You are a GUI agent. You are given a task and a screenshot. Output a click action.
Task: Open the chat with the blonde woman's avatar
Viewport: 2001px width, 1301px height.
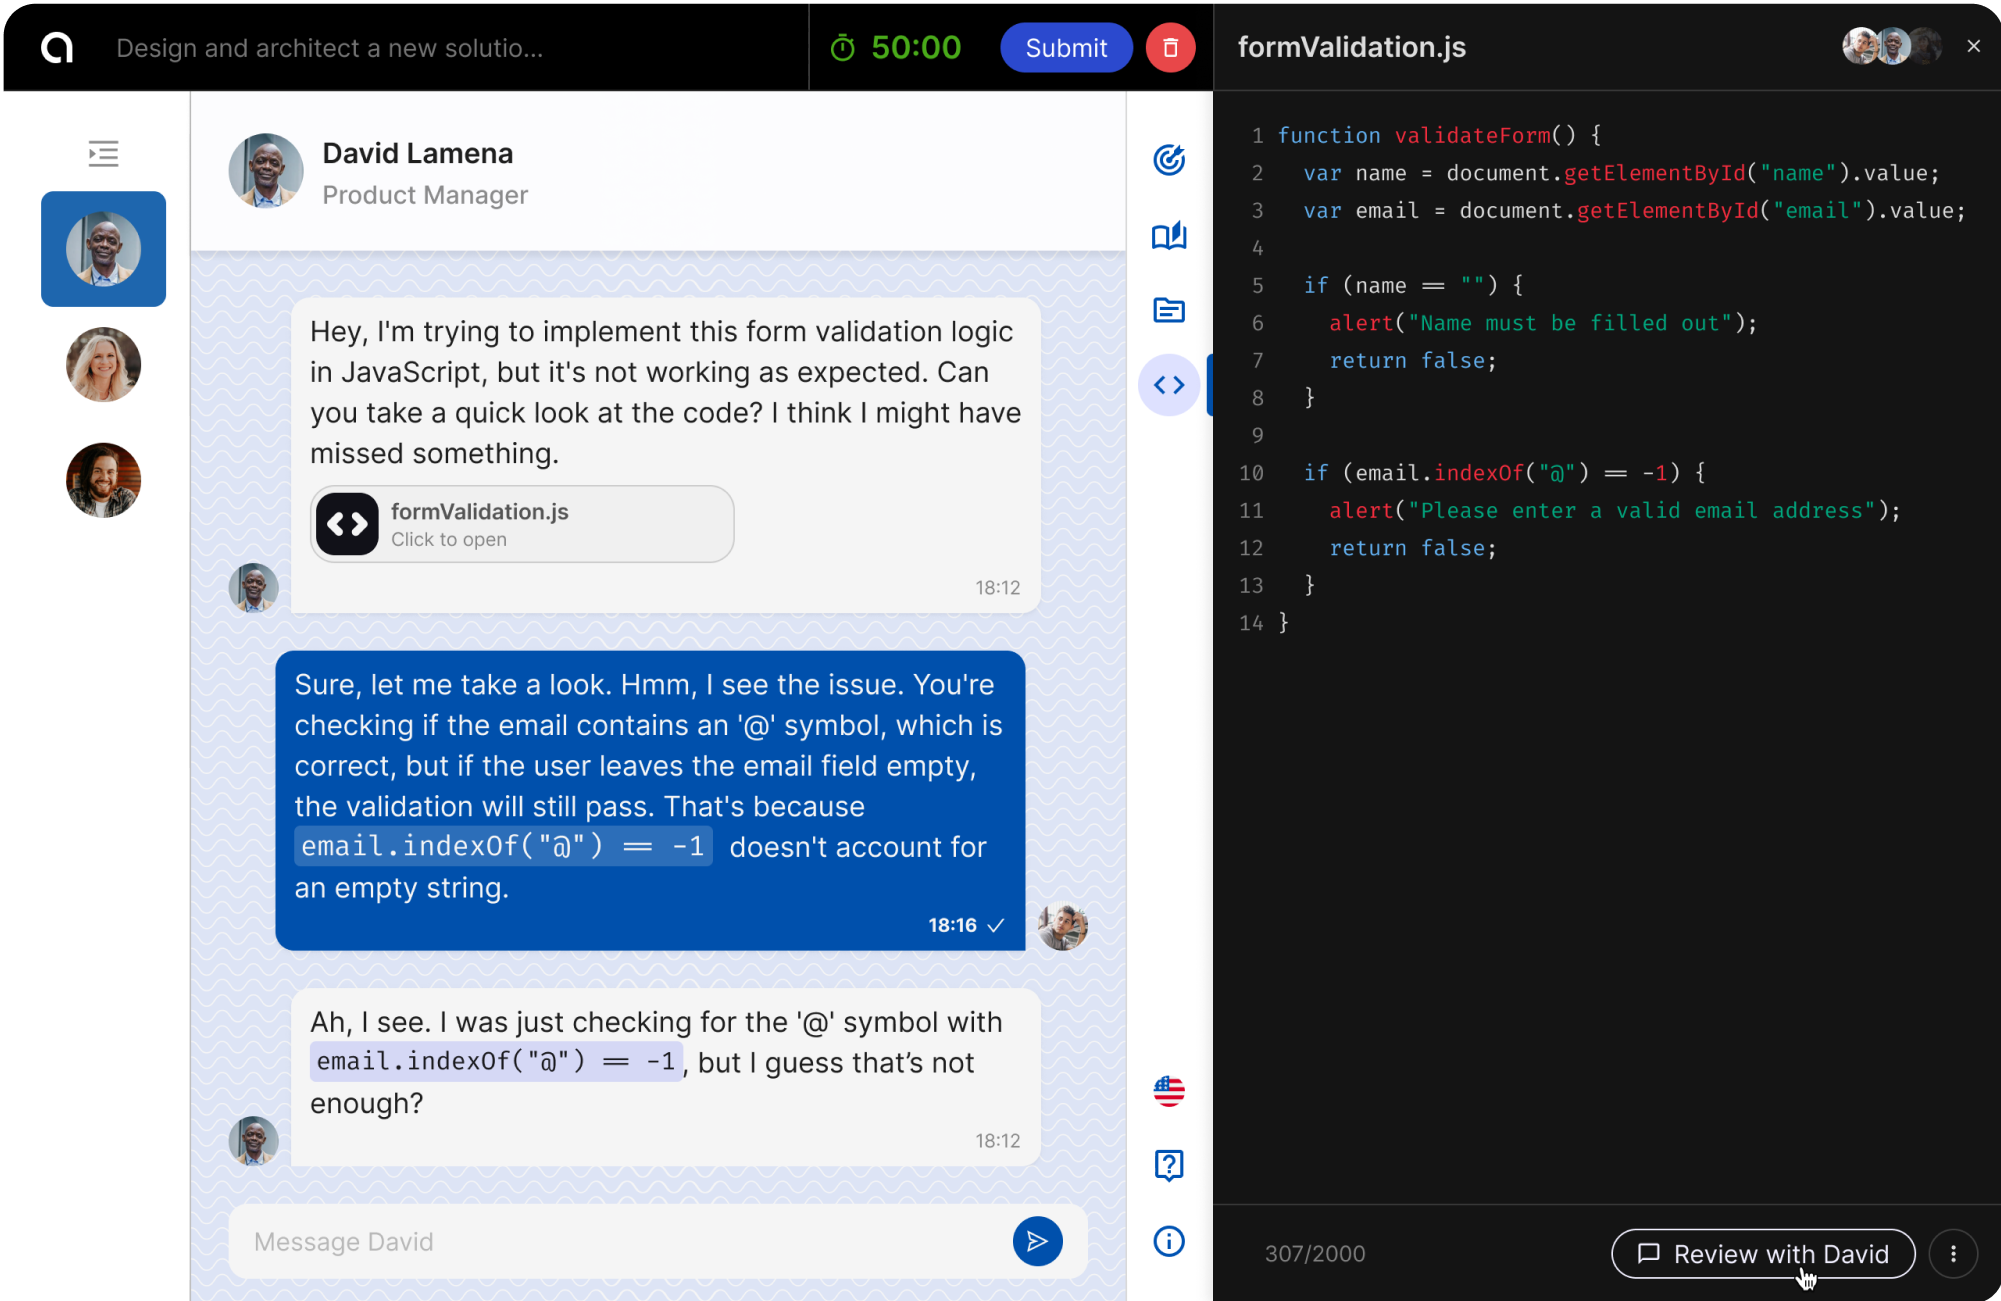click(103, 365)
